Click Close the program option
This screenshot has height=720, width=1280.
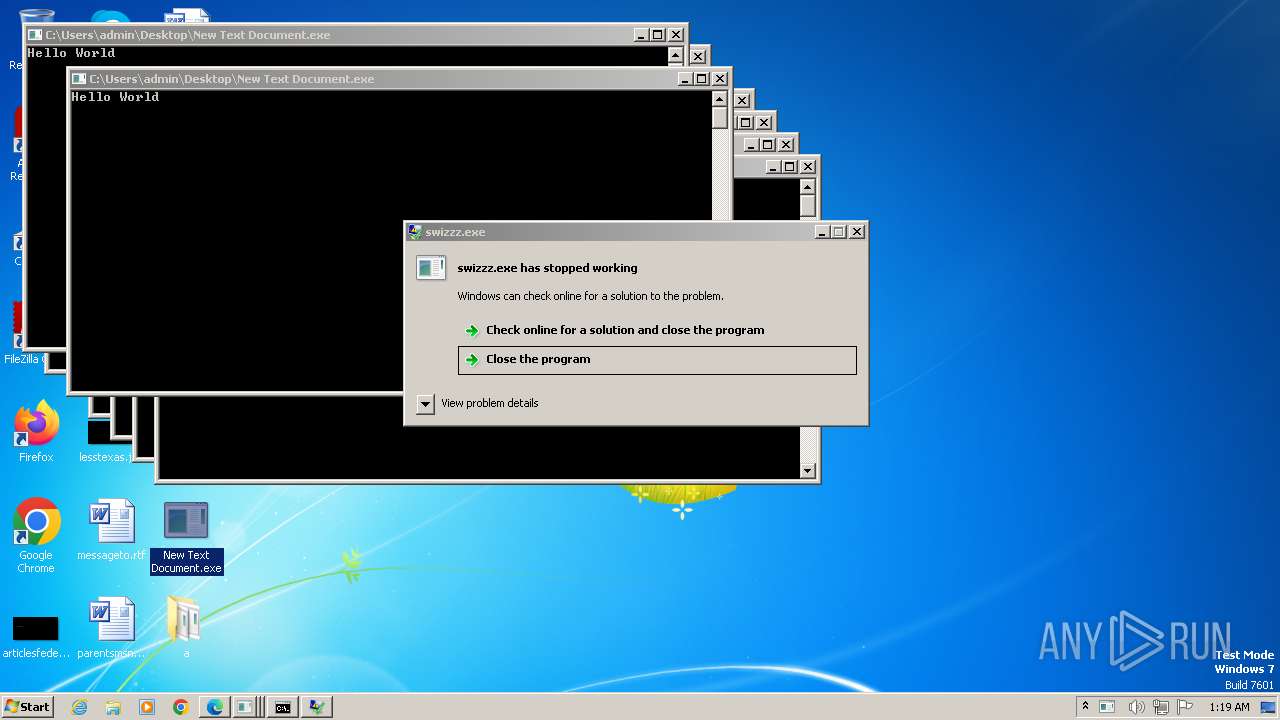point(657,360)
